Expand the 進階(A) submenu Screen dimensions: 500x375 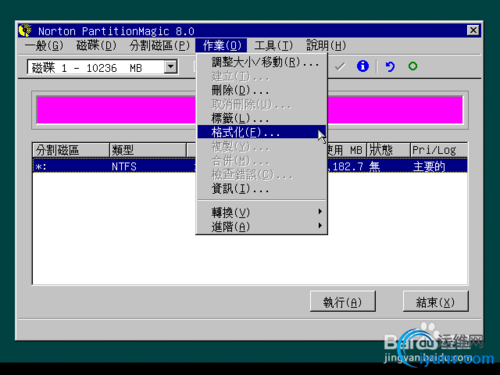click(262, 227)
